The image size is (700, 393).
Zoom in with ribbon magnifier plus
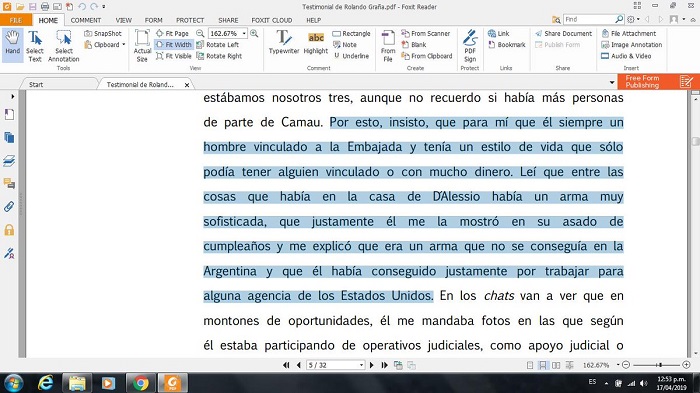pyautogui.click(x=254, y=33)
